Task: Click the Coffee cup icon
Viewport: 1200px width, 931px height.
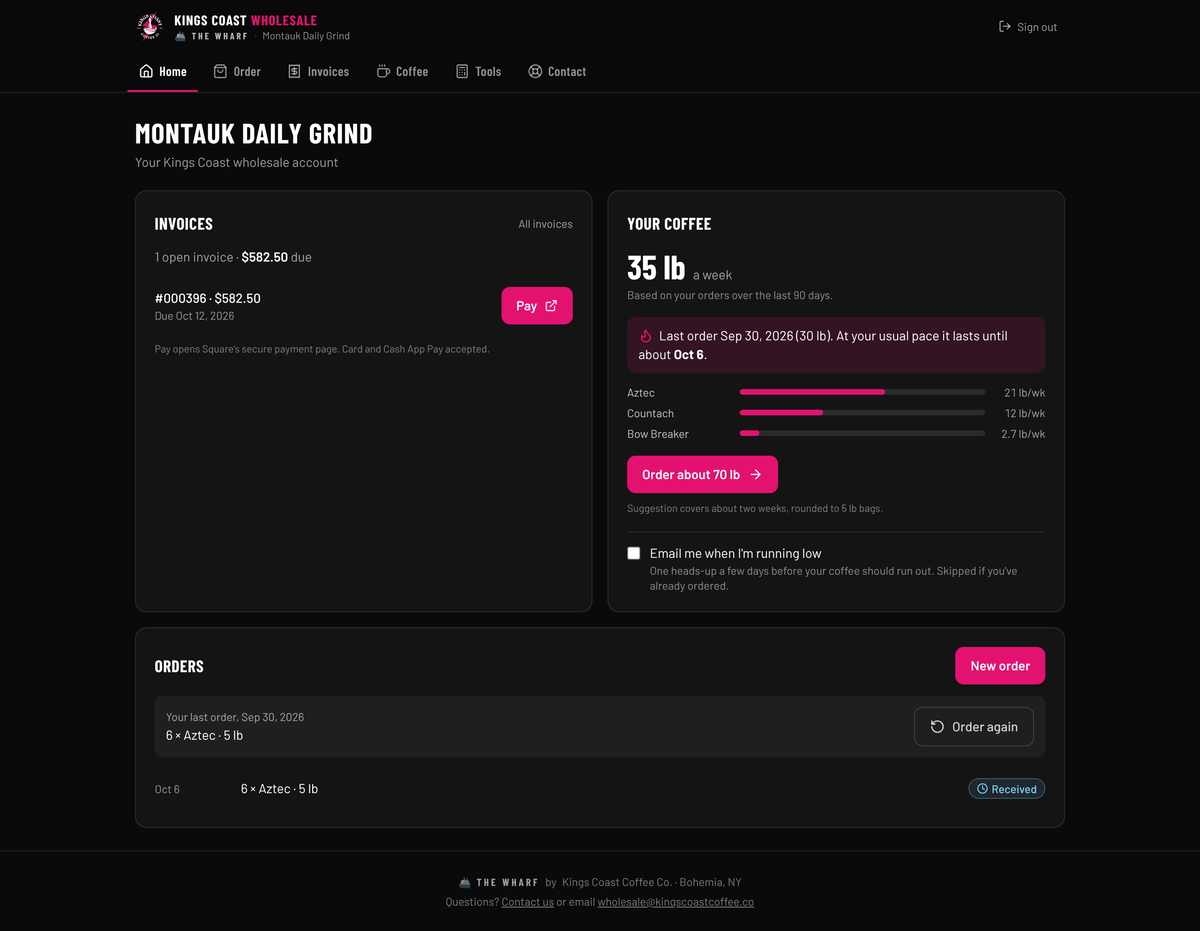Action: pyautogui.click(x=383, y=71)
